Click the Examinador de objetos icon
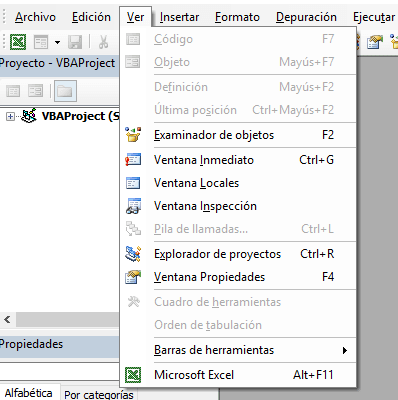This screenshot has width=398, height=400. pyautogui.click(x=133, y=135)
